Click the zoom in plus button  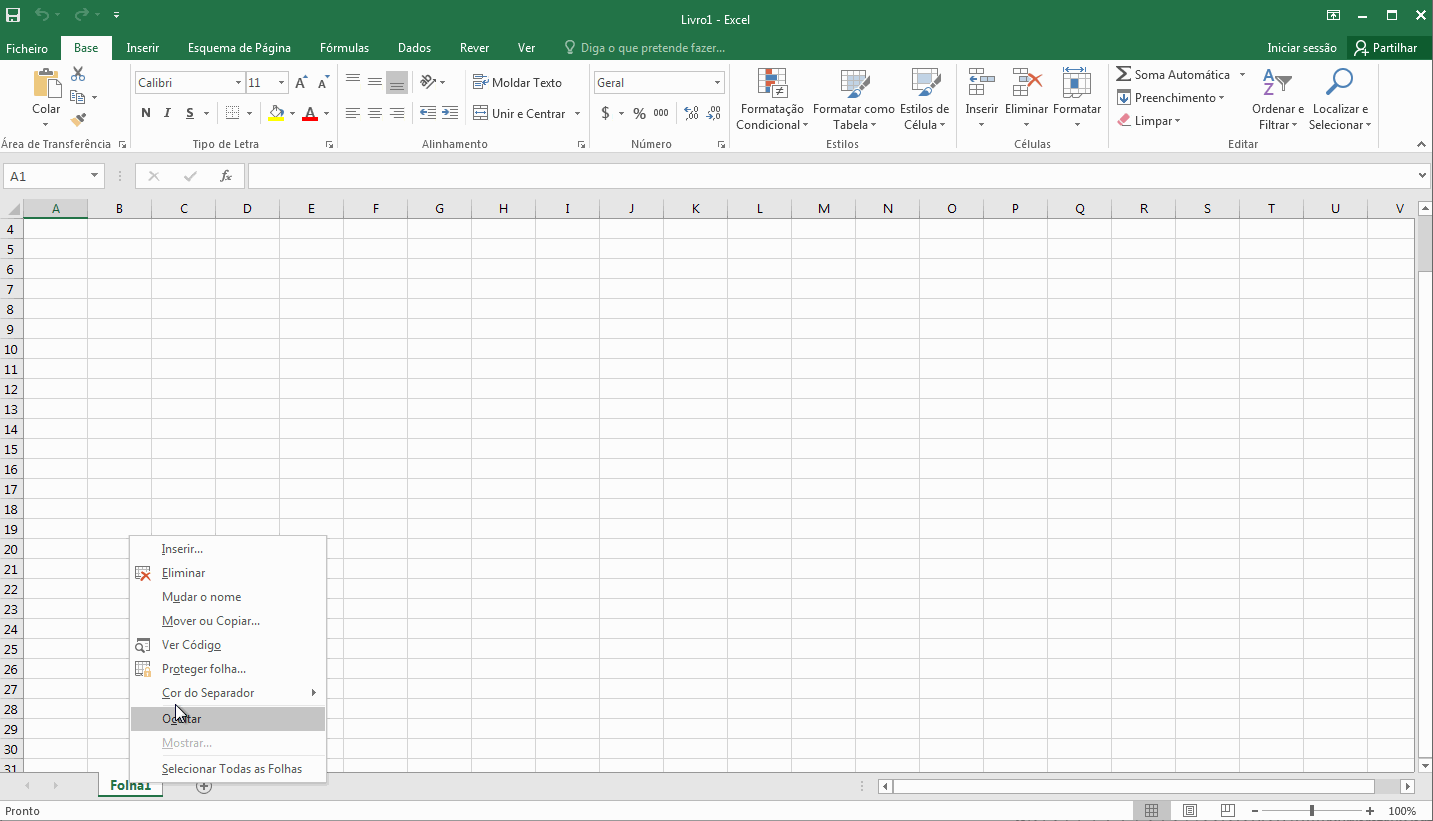click(x=1370, y=811)
